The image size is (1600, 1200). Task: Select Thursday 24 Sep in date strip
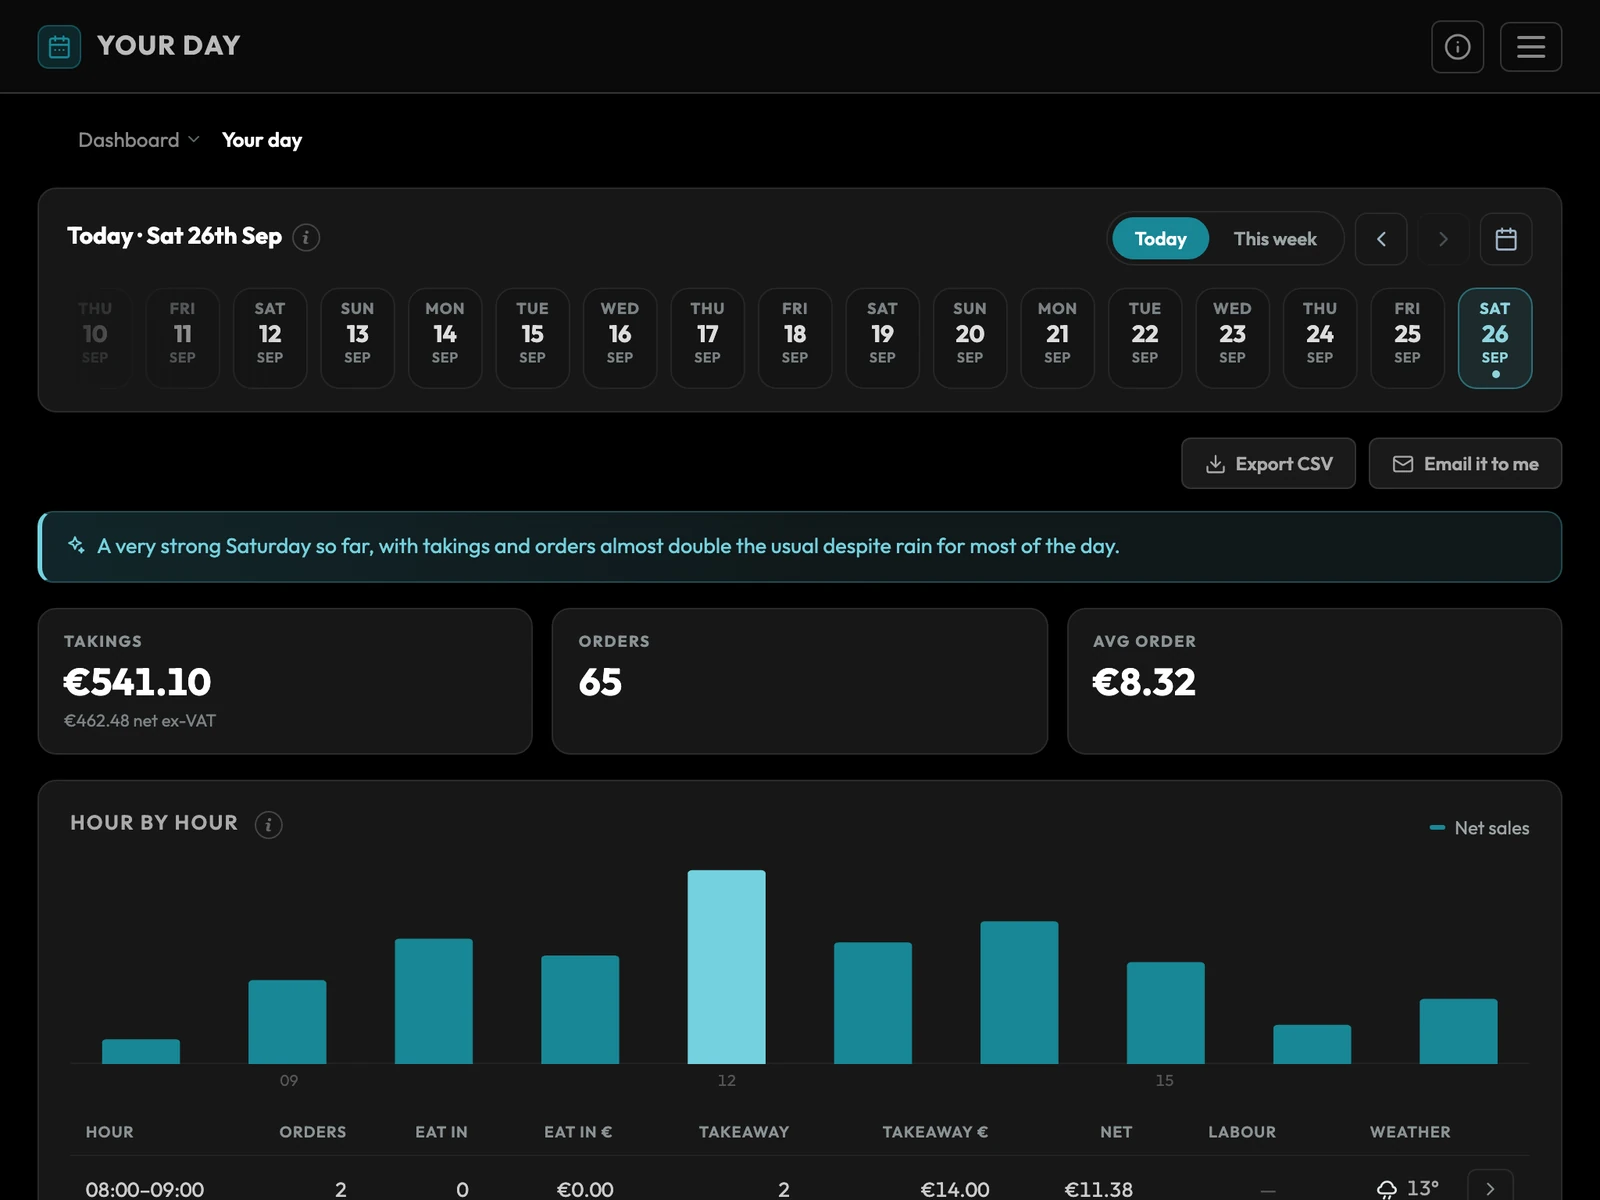point(1320,338)
